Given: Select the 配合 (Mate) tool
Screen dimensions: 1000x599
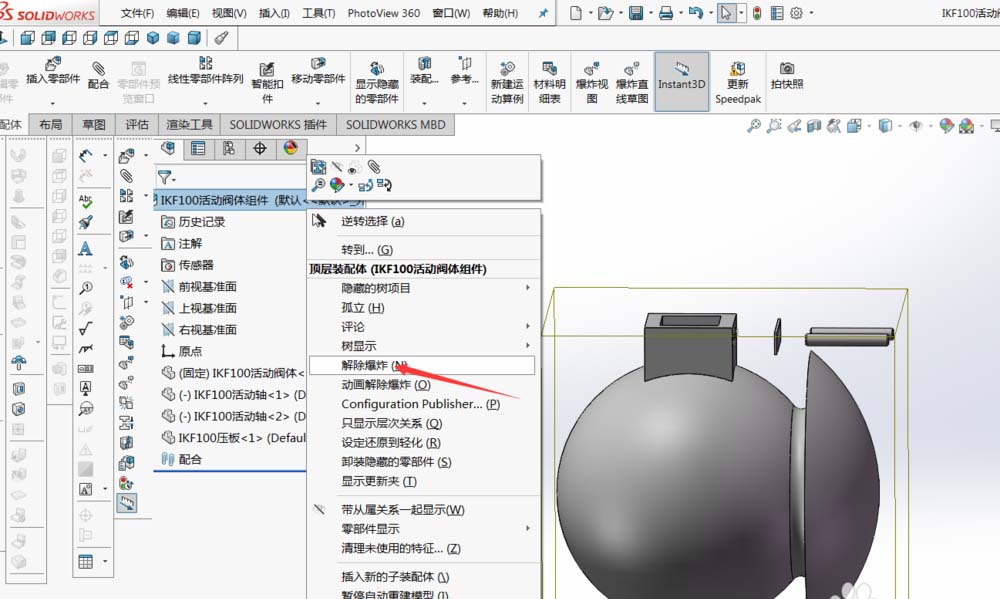Looking at the screenshot, I should (x=97, y=75).
